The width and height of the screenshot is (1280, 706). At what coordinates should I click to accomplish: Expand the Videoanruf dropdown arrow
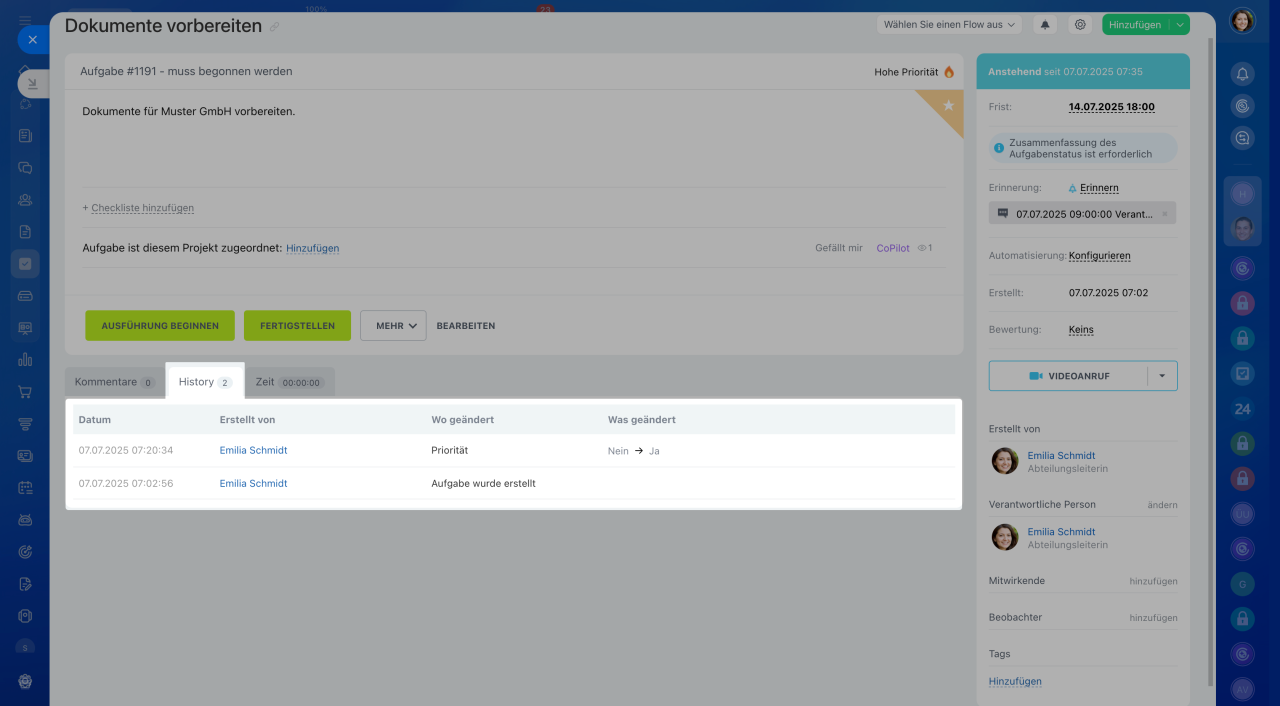1162,376
